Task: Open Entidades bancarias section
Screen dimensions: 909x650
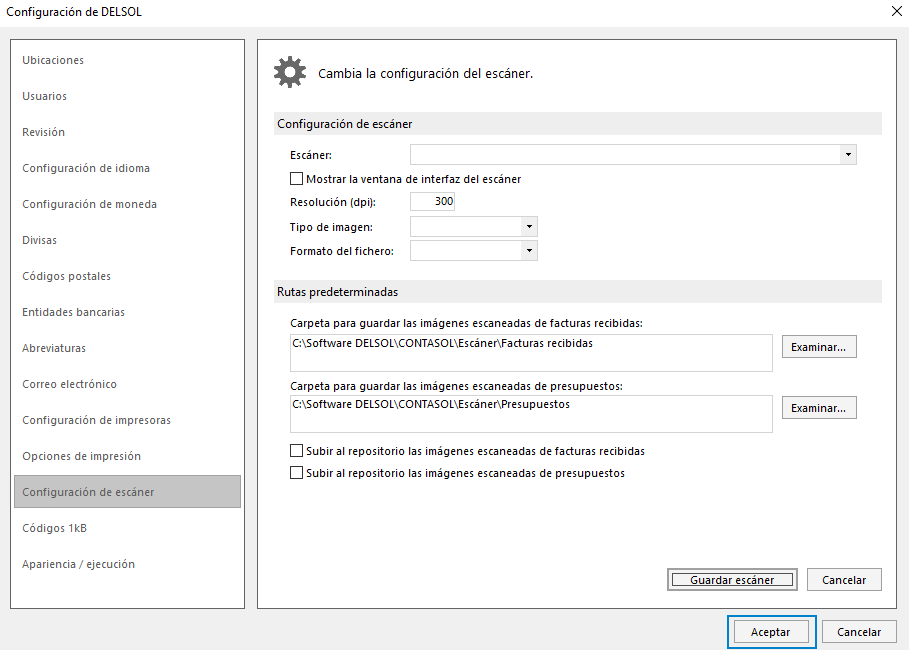Action: point(73,312)
